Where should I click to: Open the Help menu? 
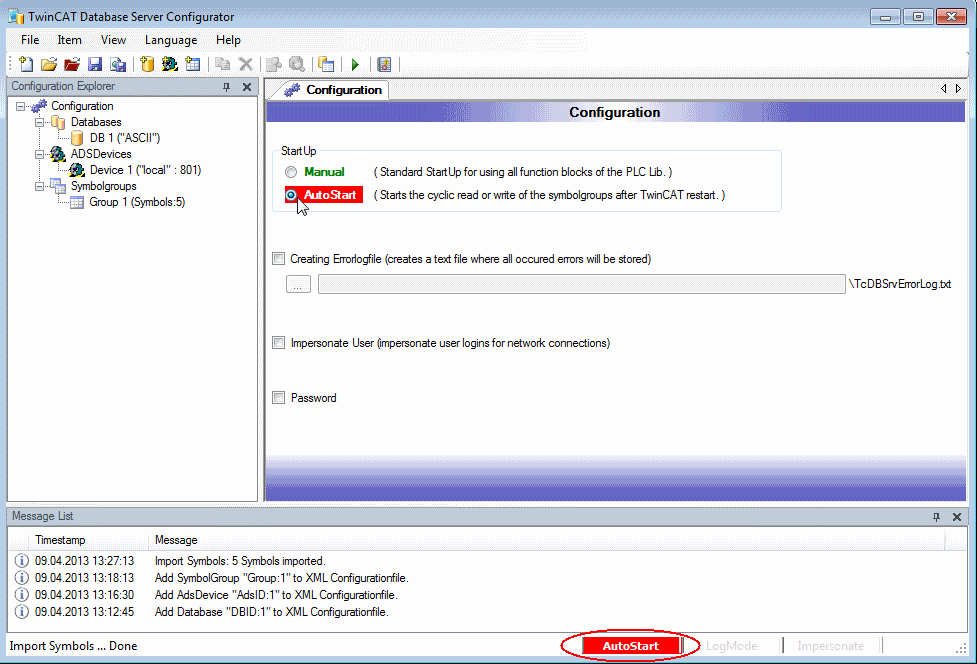(228, 40)
